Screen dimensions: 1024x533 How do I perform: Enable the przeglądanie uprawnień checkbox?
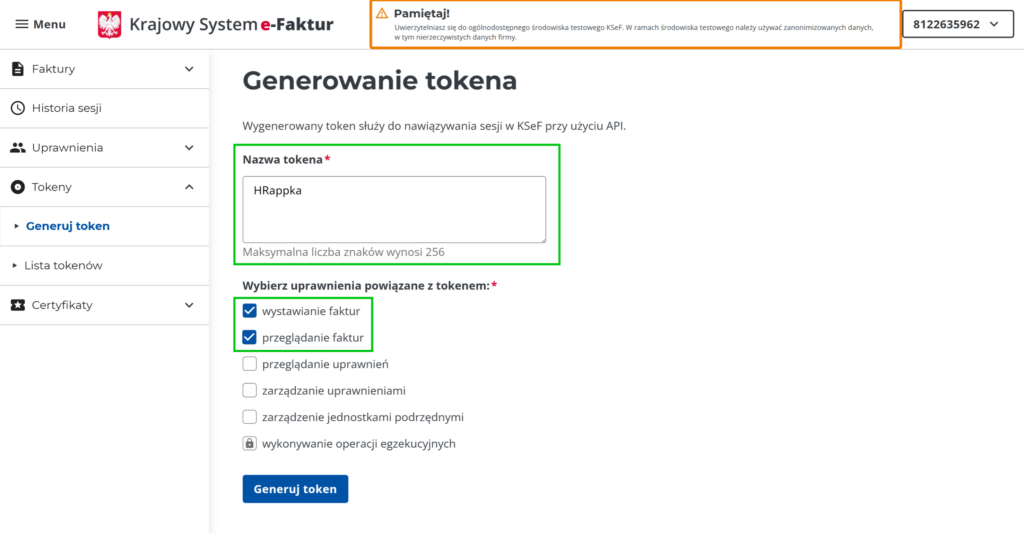coord(250,364)
